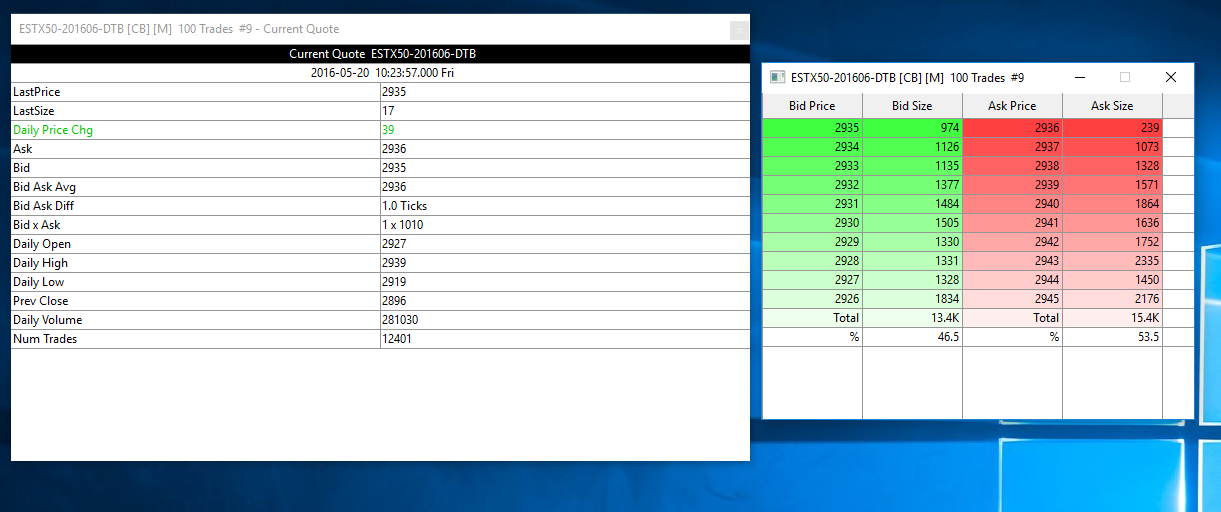Click the depth-of-market window app icon

(777, 77)
